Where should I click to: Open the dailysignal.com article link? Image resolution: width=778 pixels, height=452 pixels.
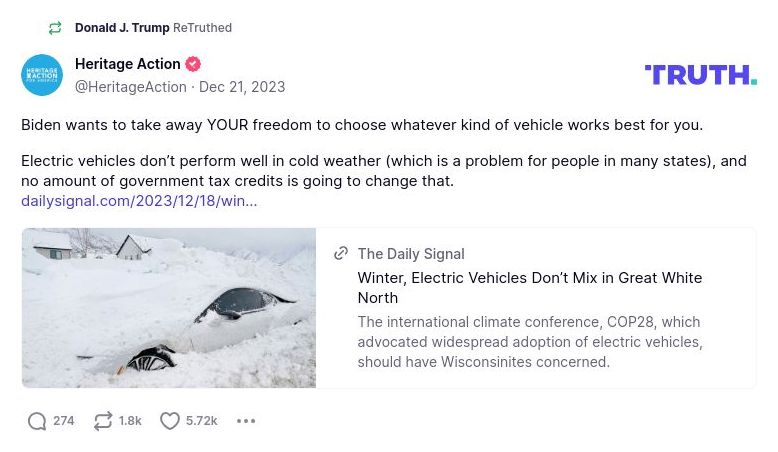click(x=139, y=201)
